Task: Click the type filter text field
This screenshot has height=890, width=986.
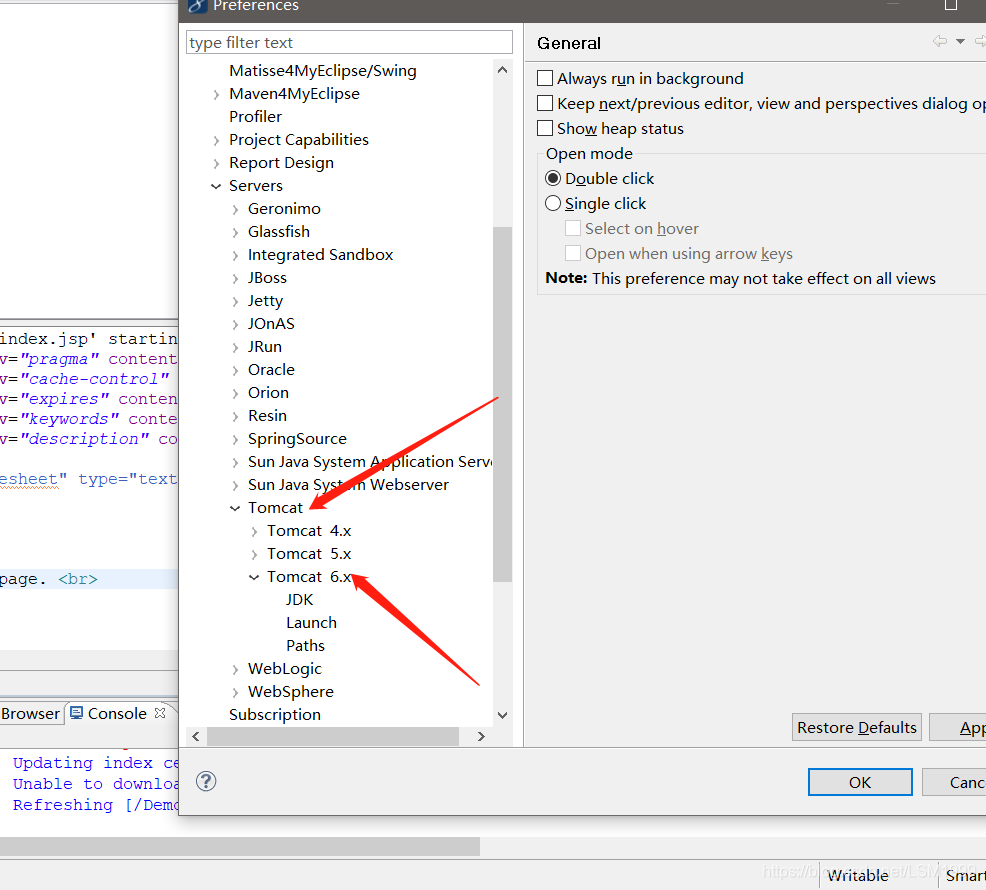Action: (x=349, y=42)
